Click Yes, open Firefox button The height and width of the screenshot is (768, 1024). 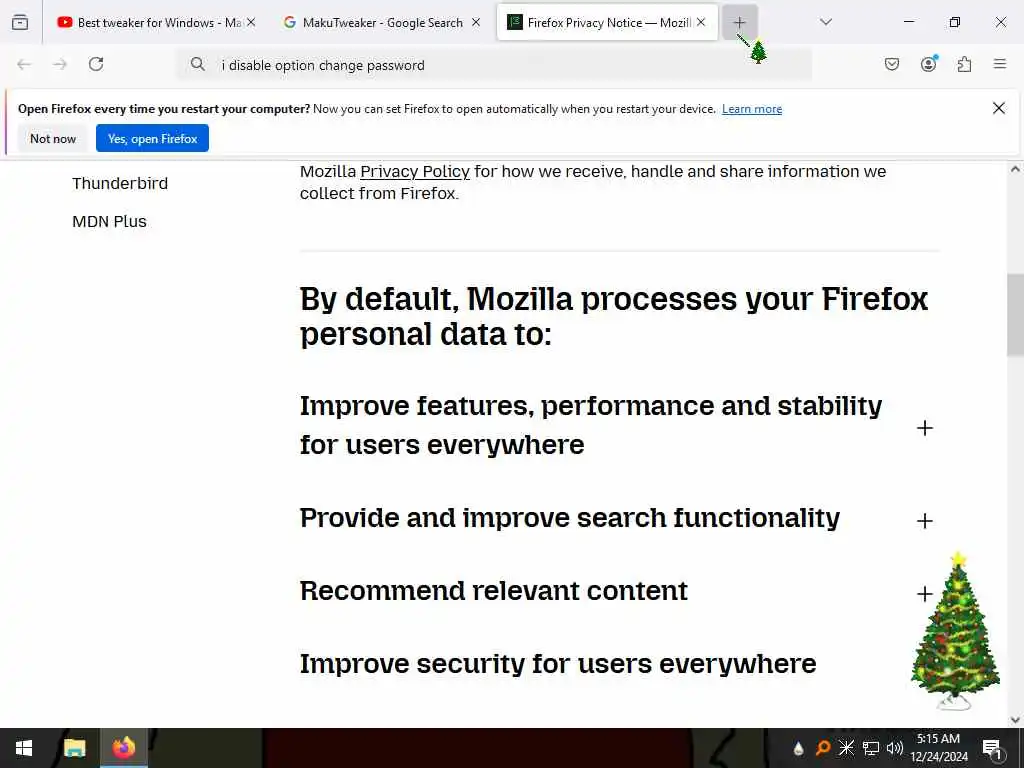tap(152, 138)
